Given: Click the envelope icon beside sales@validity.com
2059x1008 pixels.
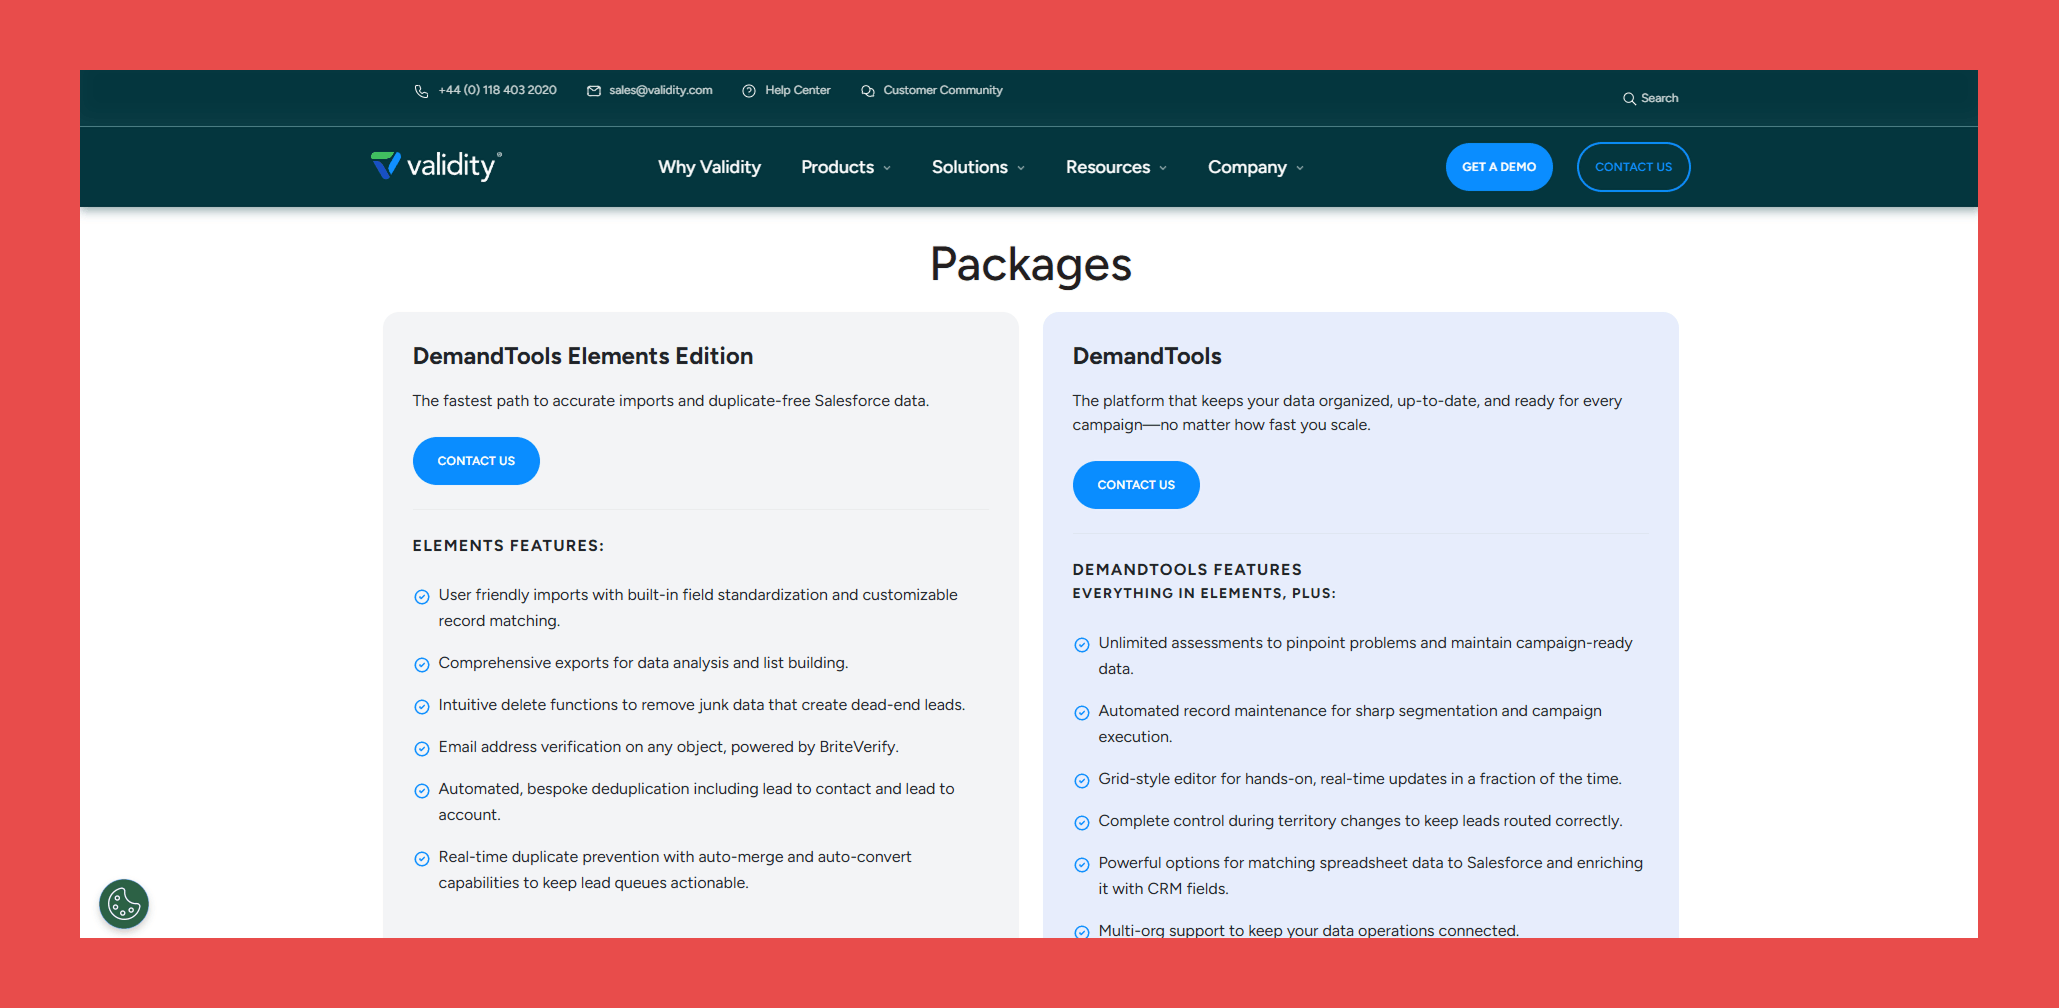Looking at the screenshot, I should point(594,90).
